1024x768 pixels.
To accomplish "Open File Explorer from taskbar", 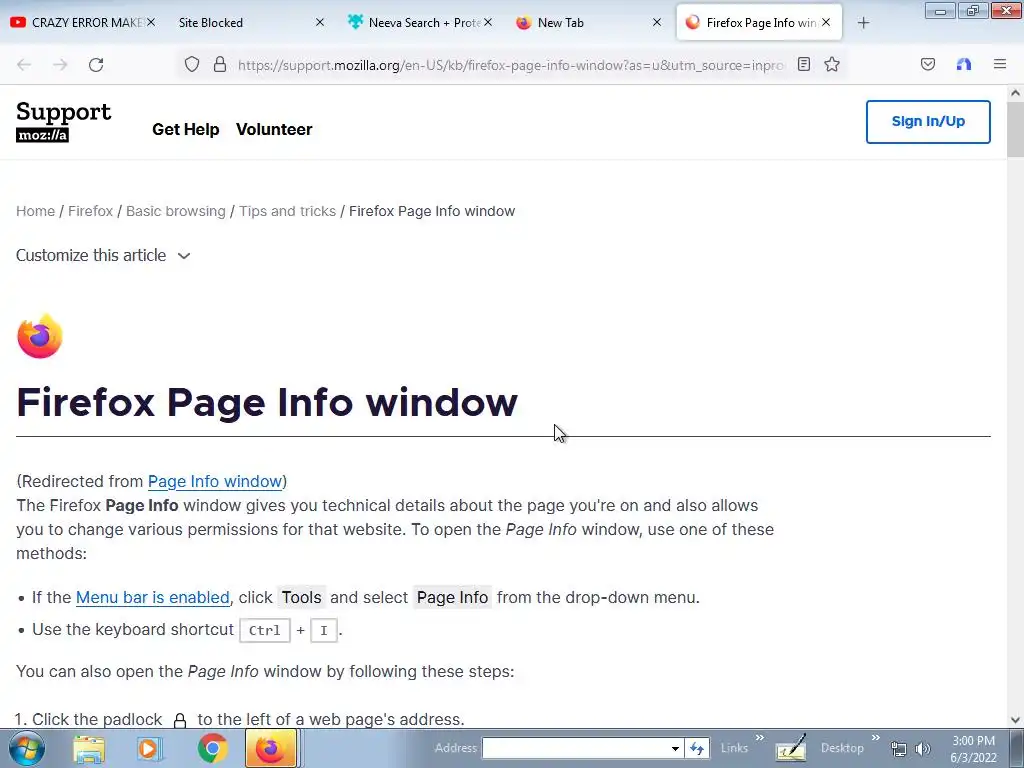I will click(89, 749).
